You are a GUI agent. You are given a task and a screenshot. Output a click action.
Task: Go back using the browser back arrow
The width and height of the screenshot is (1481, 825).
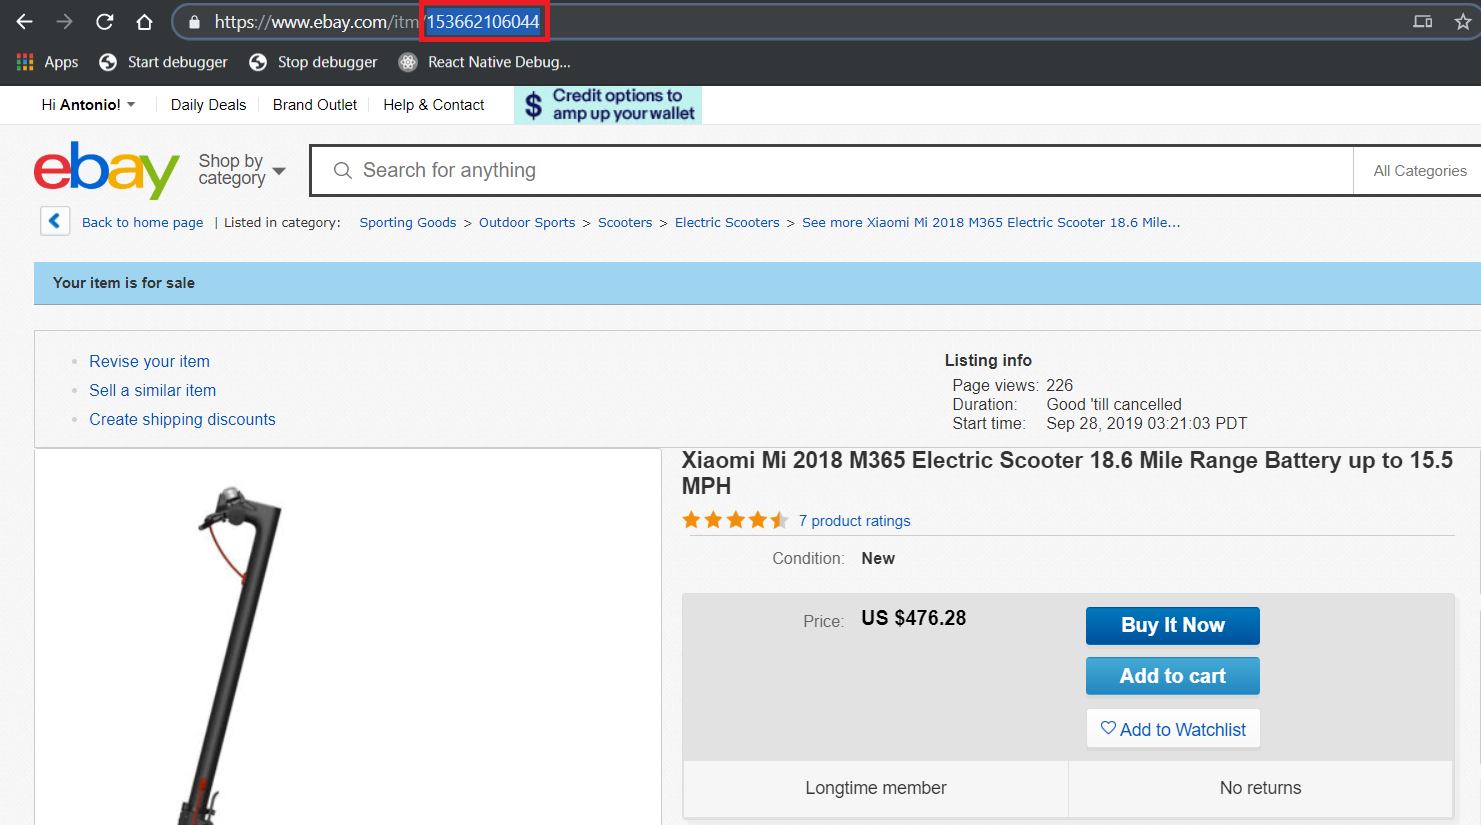point(25,21)
